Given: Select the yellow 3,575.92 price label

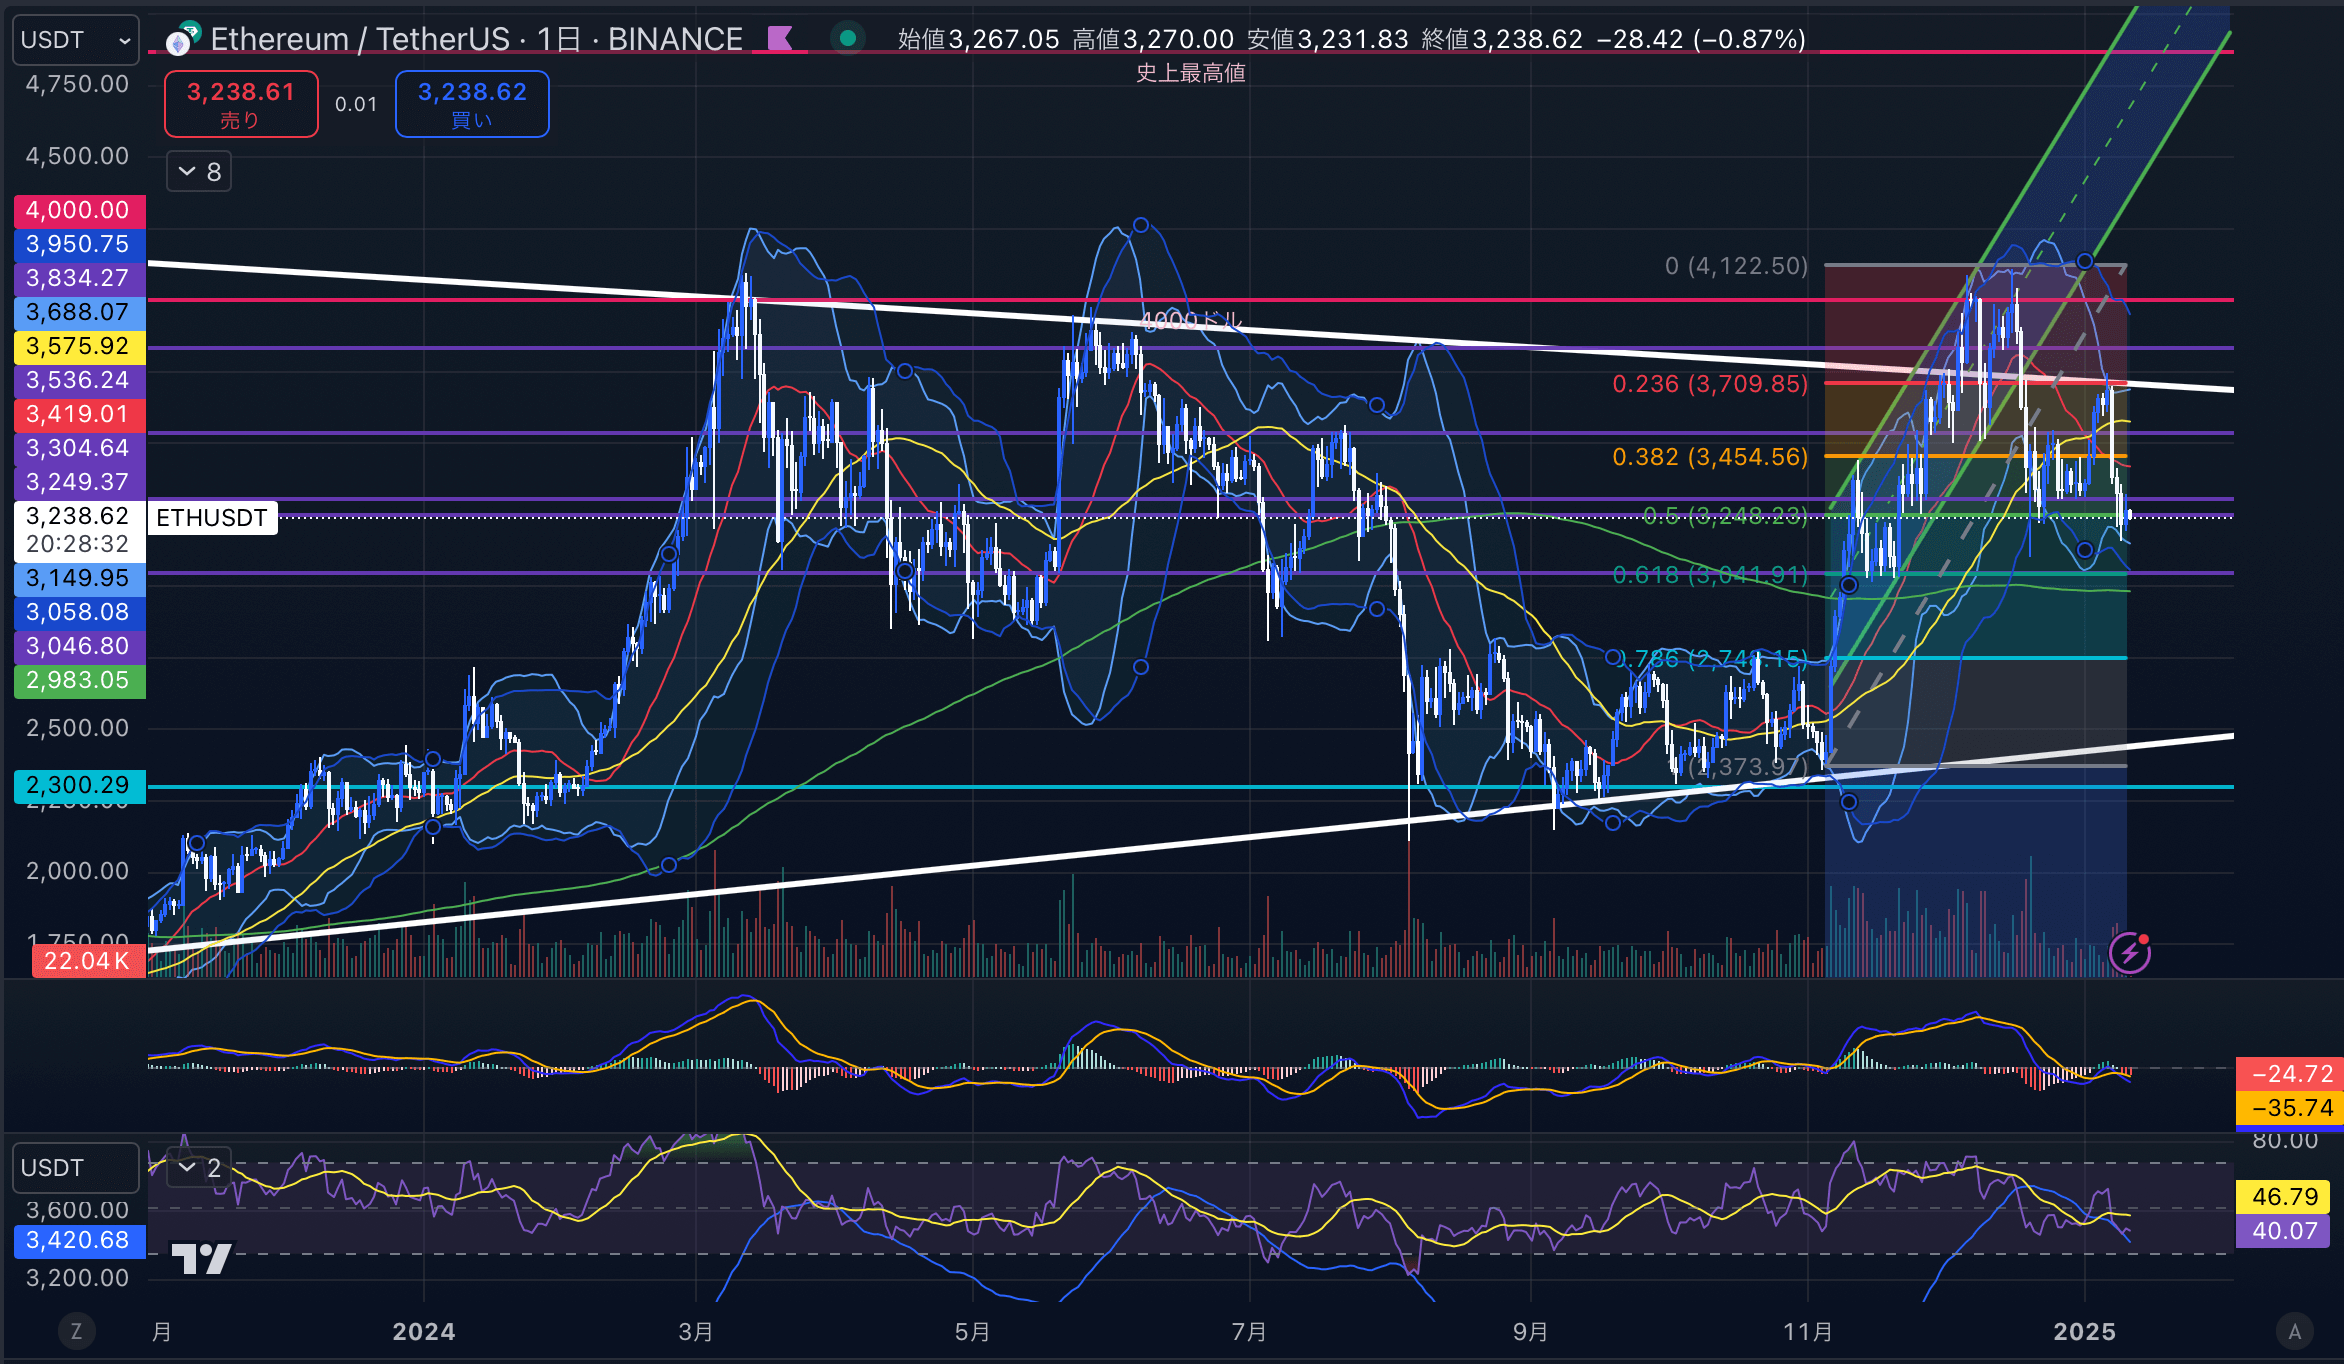Looking at the screenshot, I should (79, 346).
